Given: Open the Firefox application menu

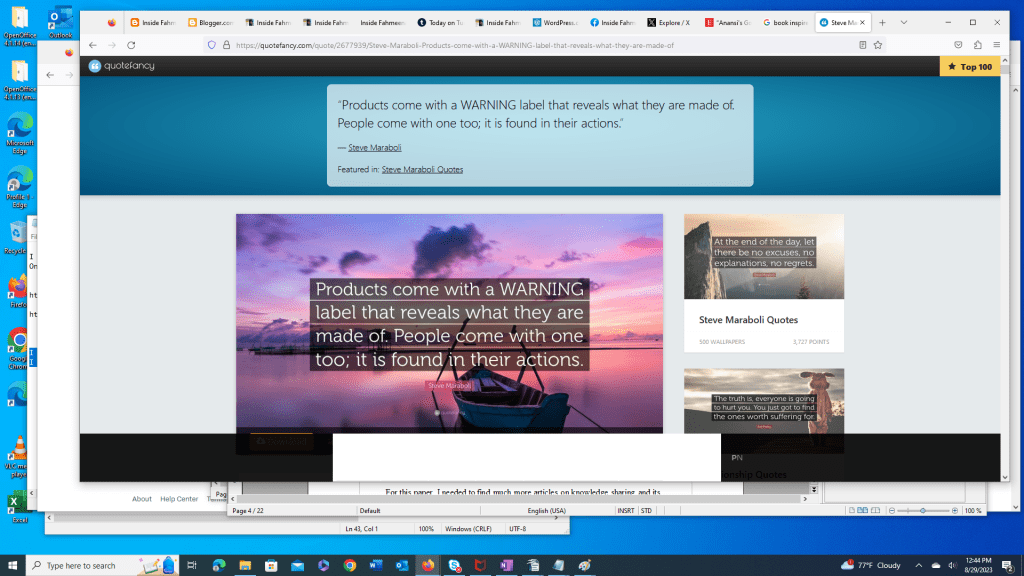Looking at the screenshot, I should (997, 45).
